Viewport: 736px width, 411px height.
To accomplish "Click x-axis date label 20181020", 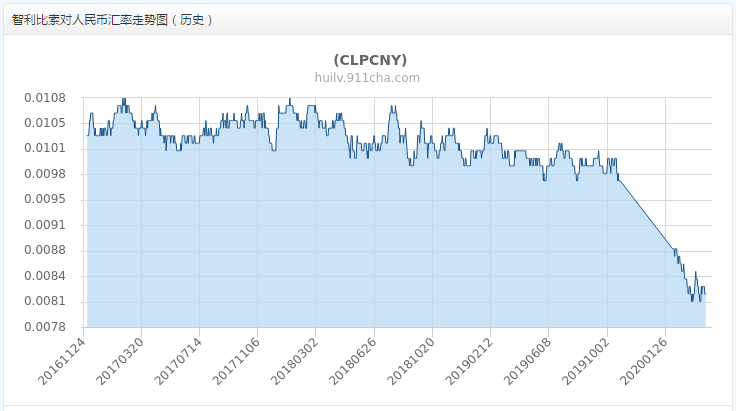I will coord(410,361).
